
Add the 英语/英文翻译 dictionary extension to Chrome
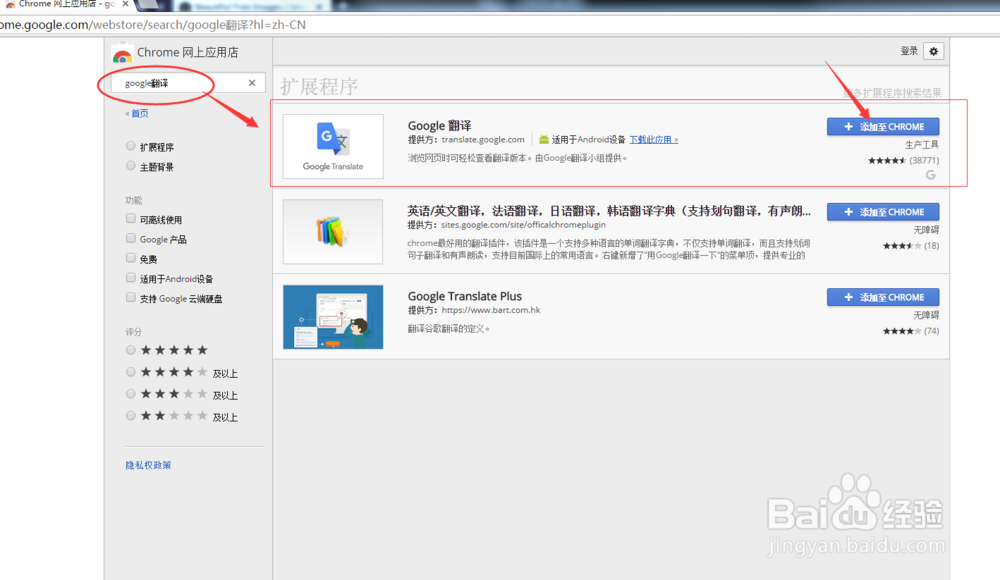click(x=883, y=212)
